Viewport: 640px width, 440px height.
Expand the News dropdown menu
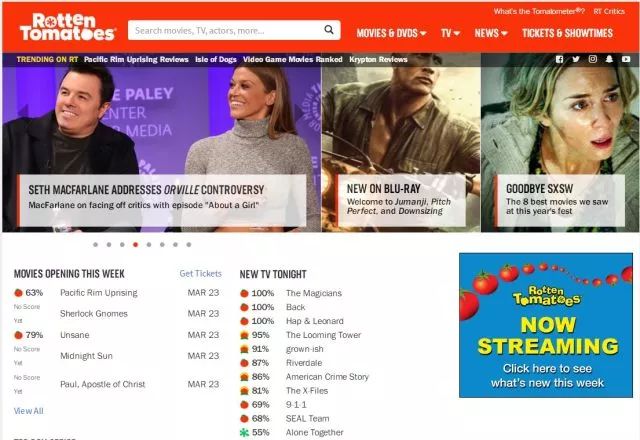coord(491,33)
